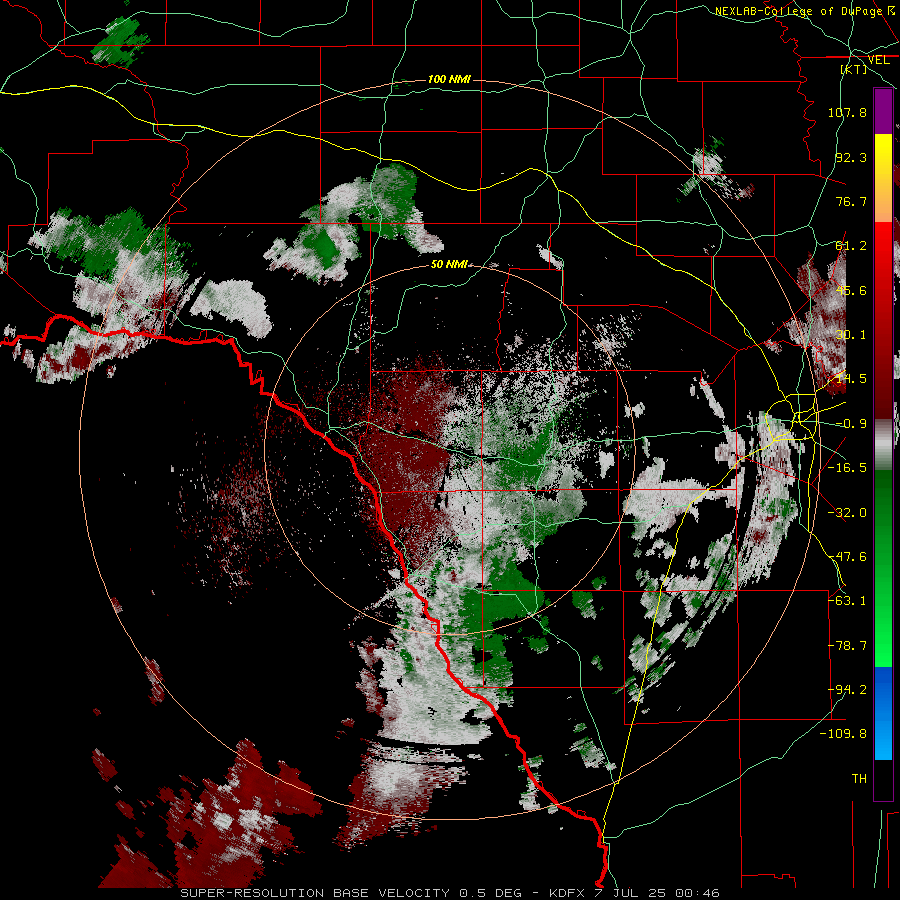The image size is (900, 900).
Task: Click the 92.3 legend value
Action: coord(851,157)
